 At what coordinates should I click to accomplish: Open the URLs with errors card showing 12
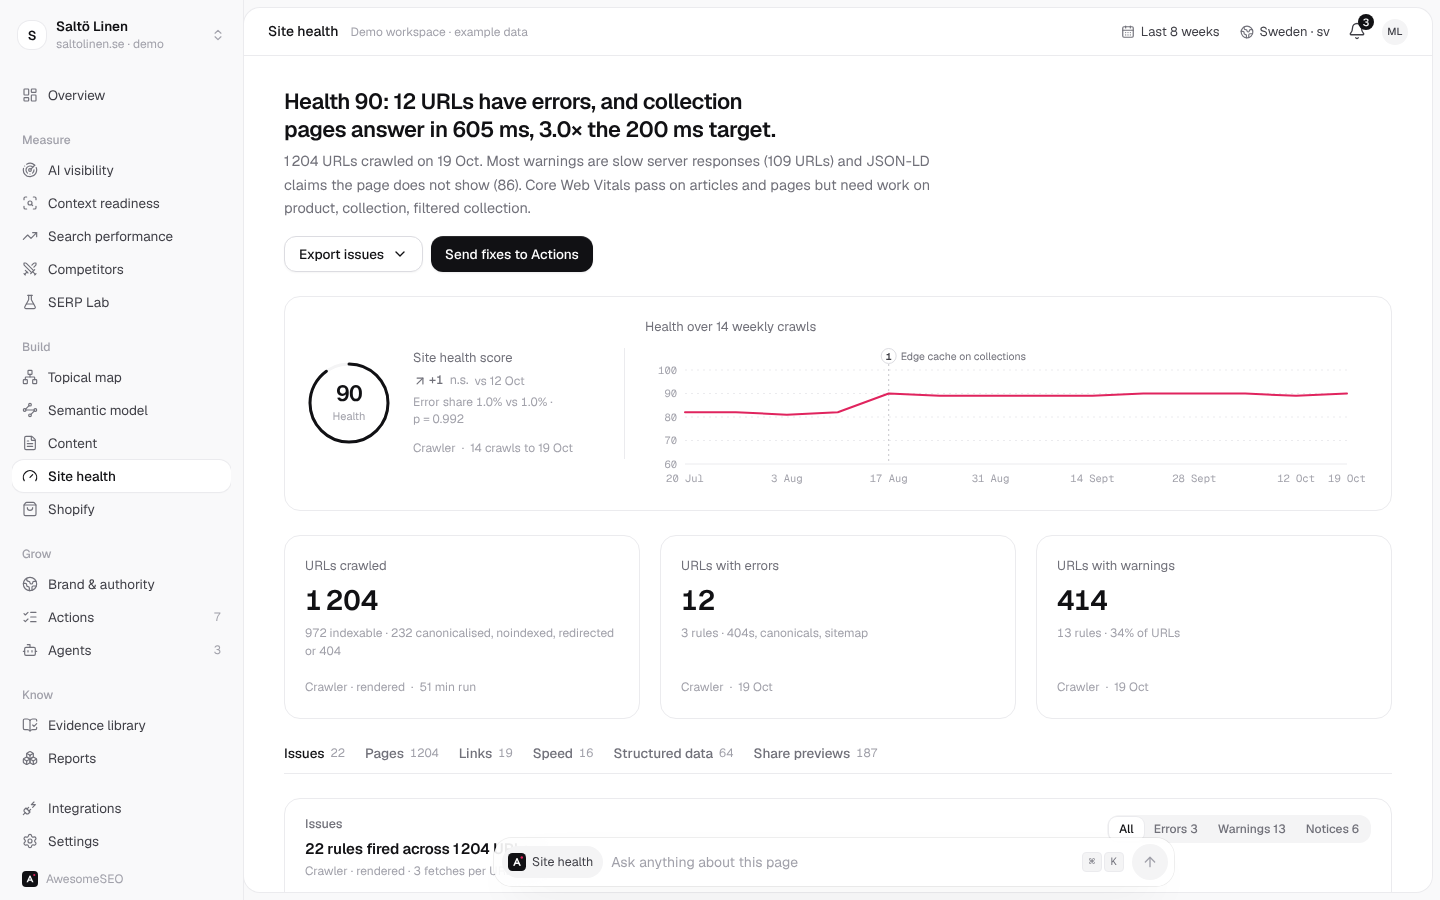pyautogui.click(x=838, y=627)
